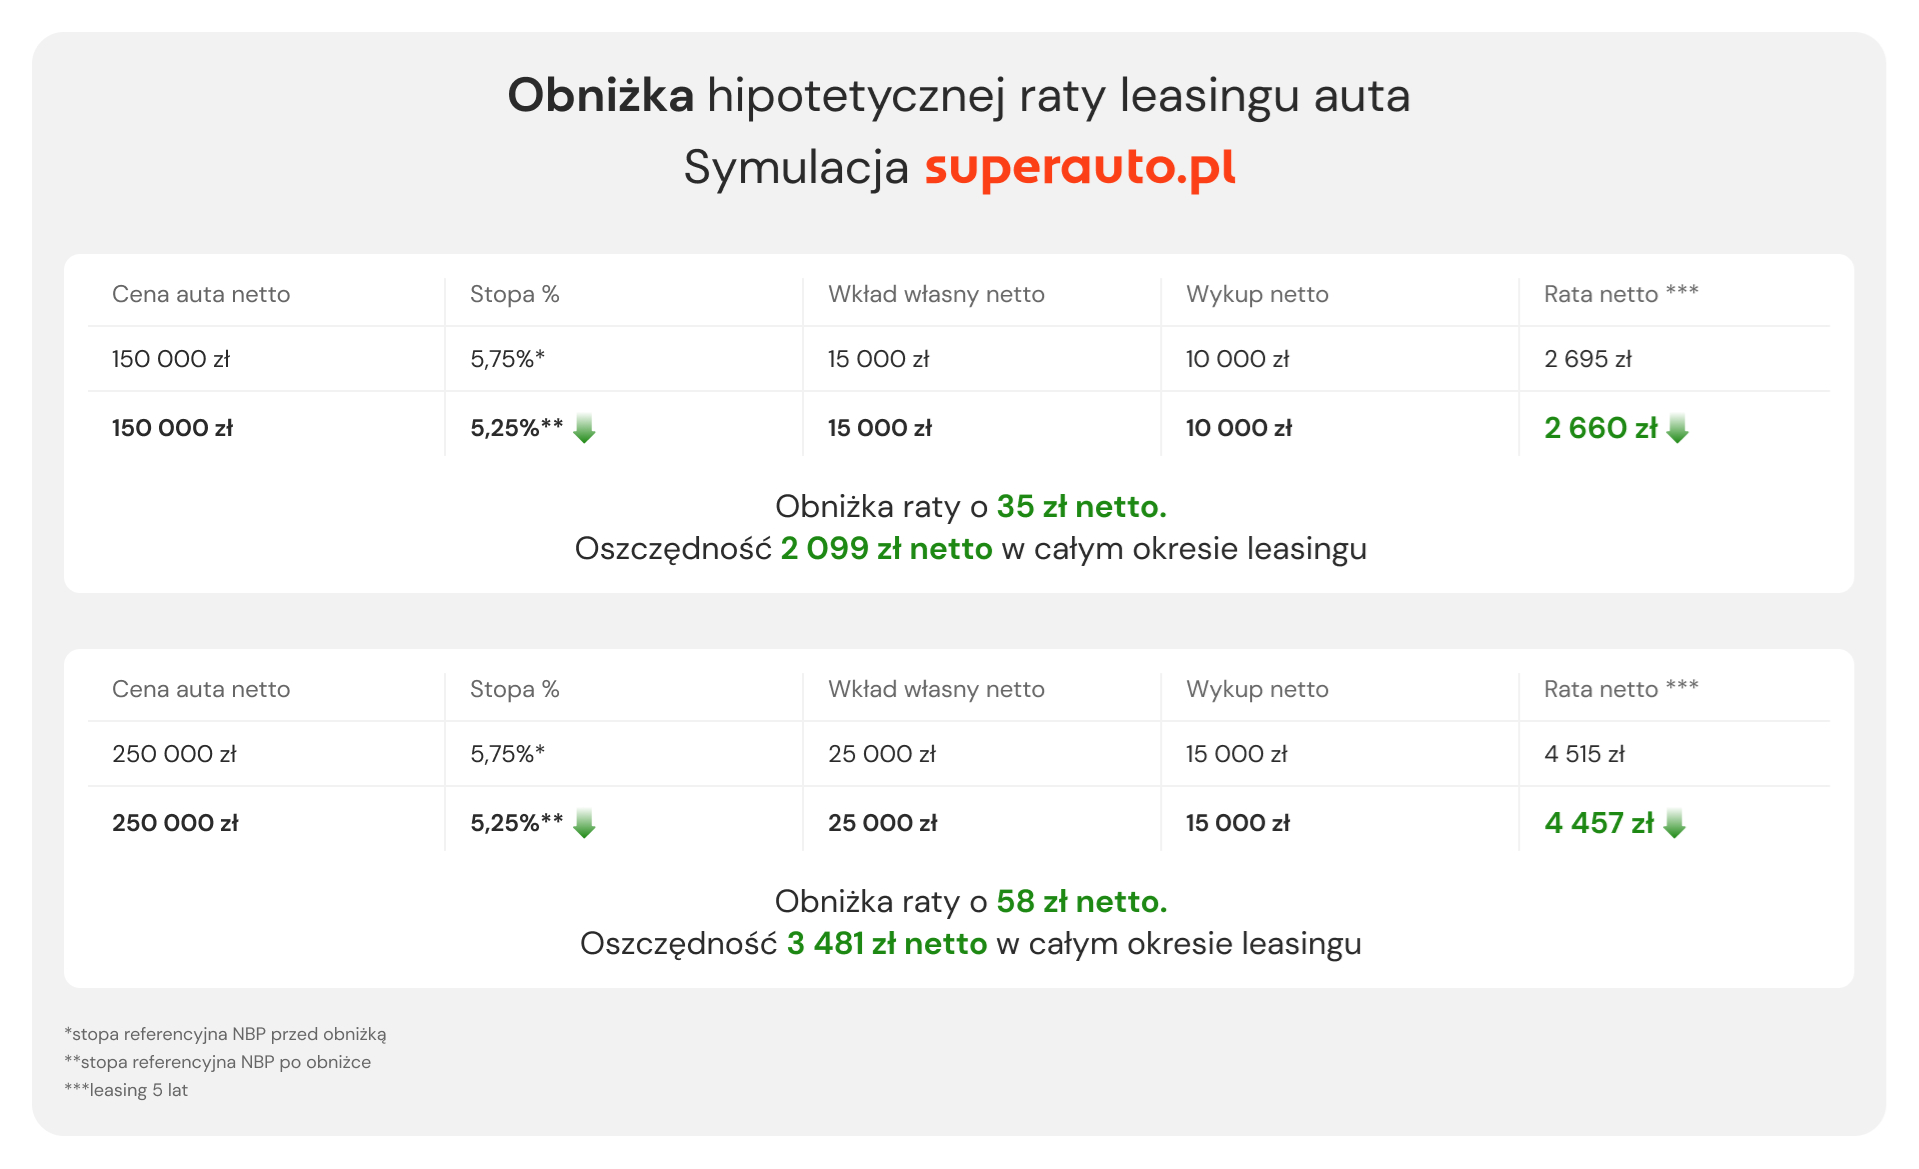Click the footnote about NBP rate po obniżce
The image size is (1919, 1169).
pyautogui.click(x=217, y=1062)
